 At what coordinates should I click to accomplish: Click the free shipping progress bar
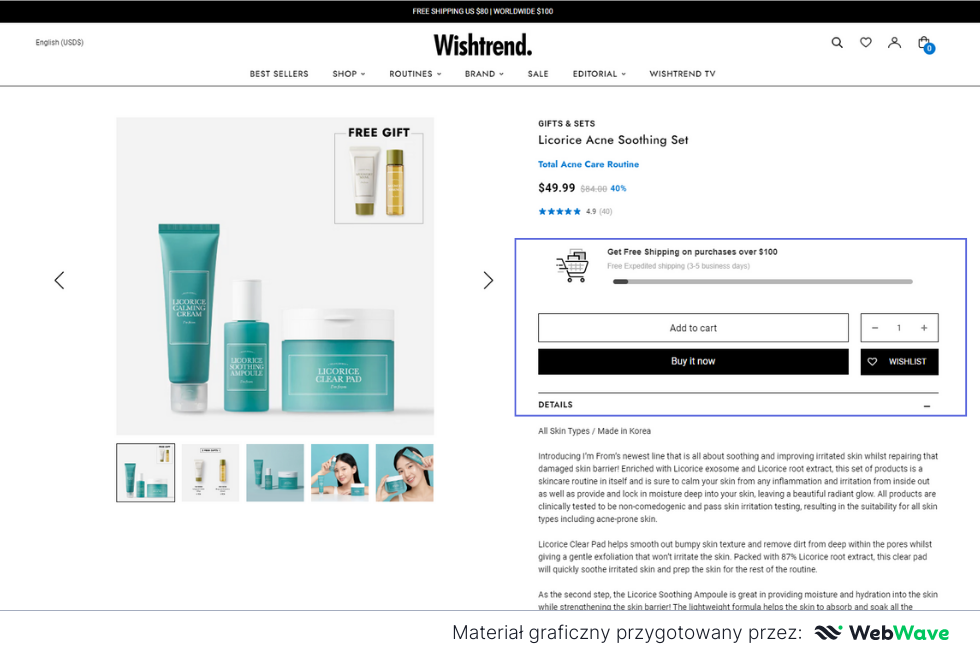(762, 282)
